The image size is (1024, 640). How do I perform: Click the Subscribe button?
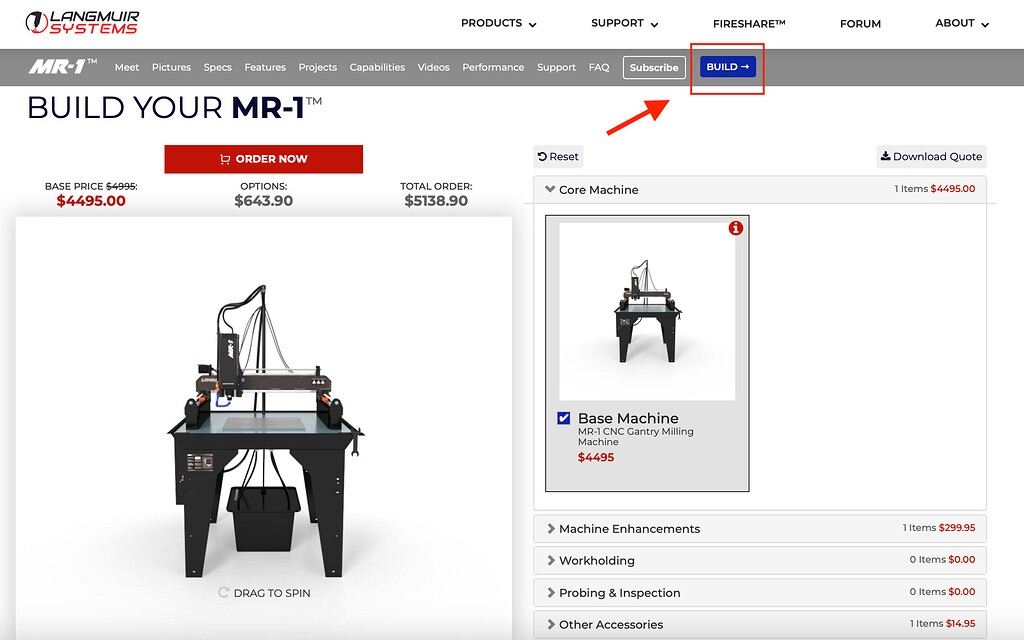point(654,67)
